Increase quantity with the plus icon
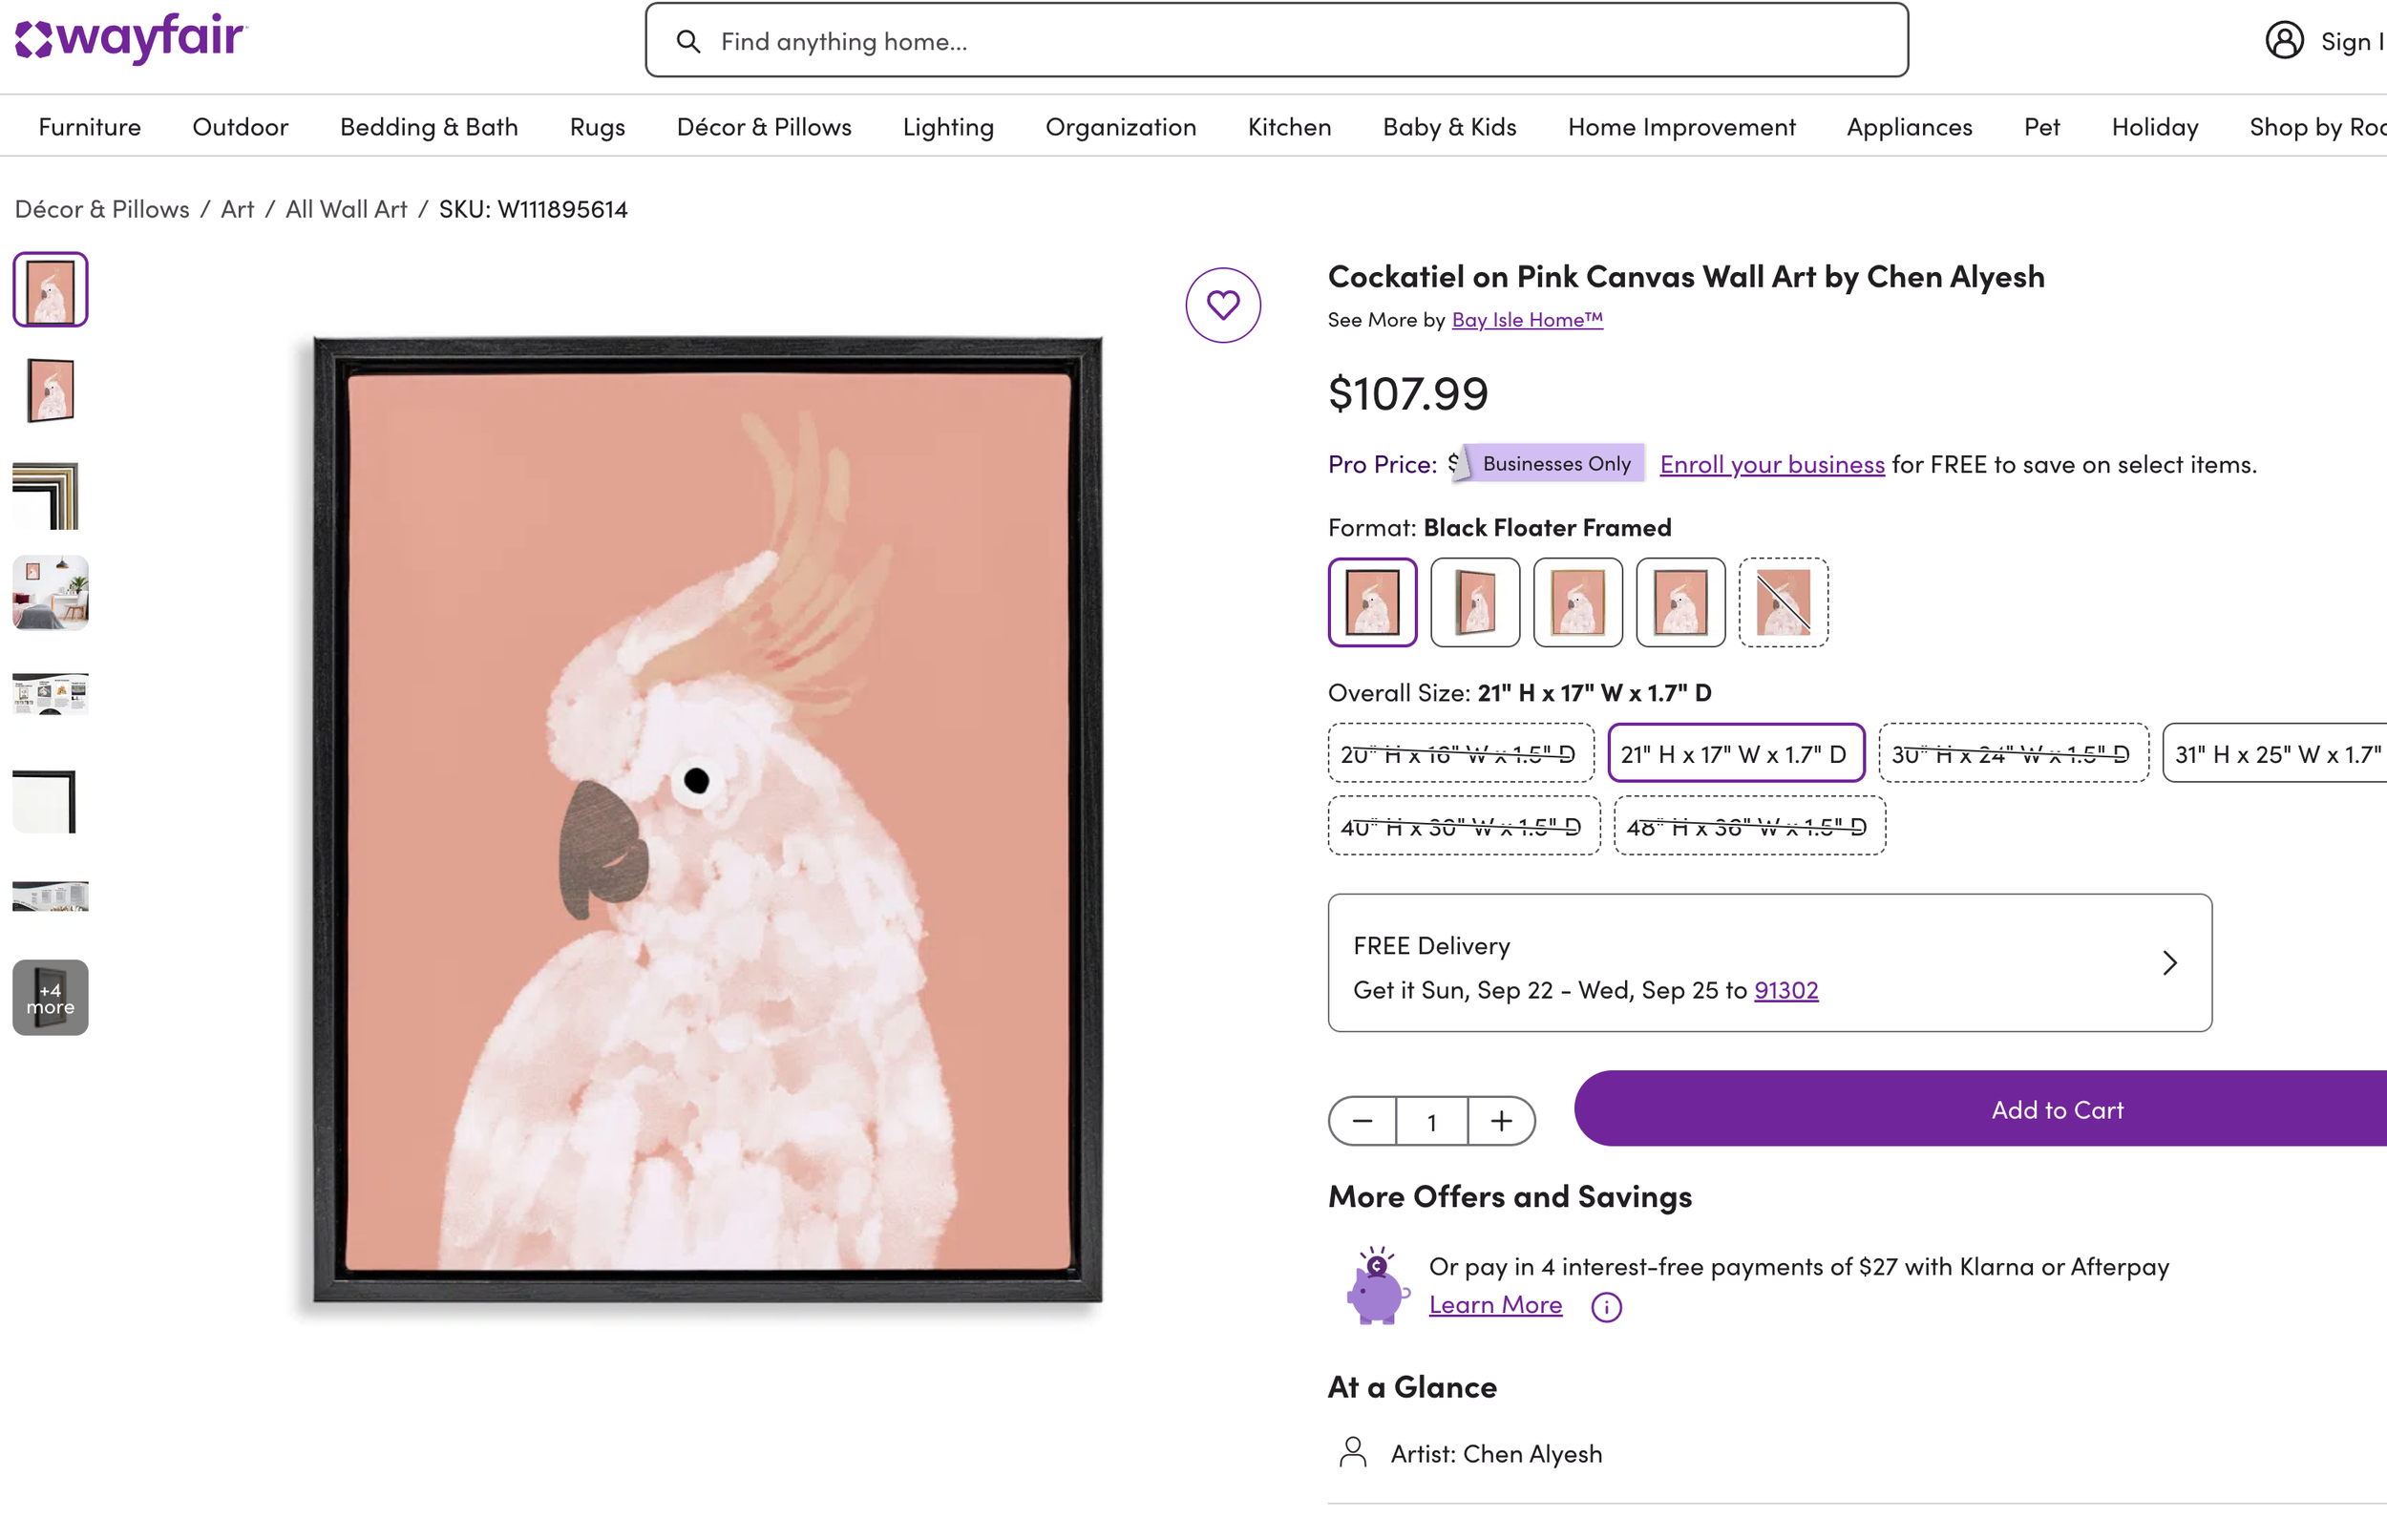The image size is (2387, 1540). pyautogui.click(x=1500, y=1121)
